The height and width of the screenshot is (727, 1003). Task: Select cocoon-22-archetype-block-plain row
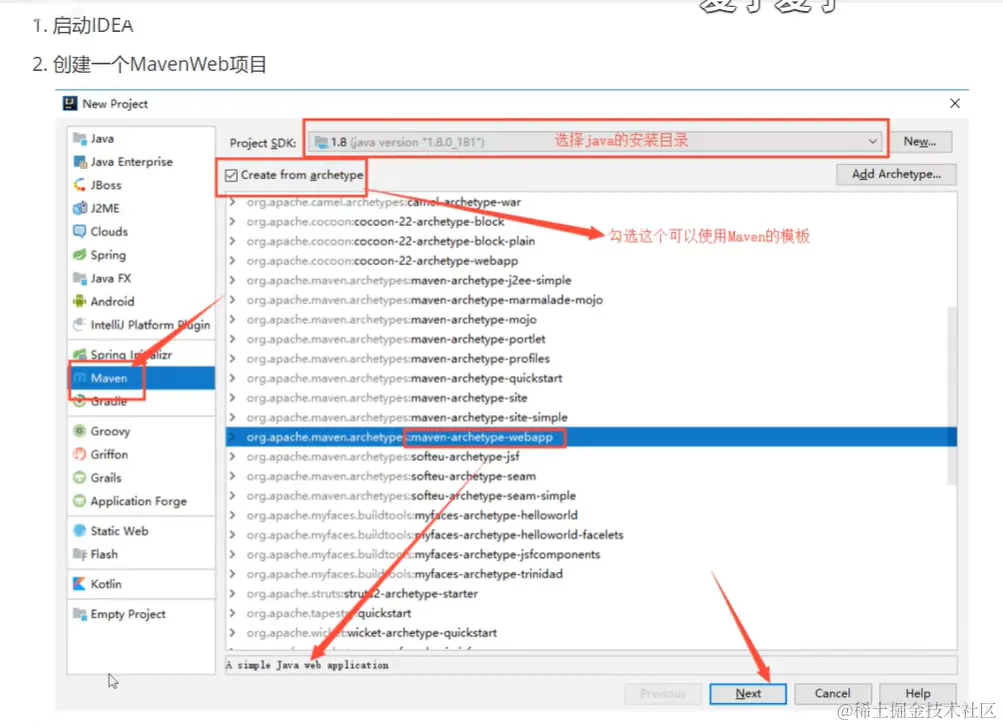(591, 241)
